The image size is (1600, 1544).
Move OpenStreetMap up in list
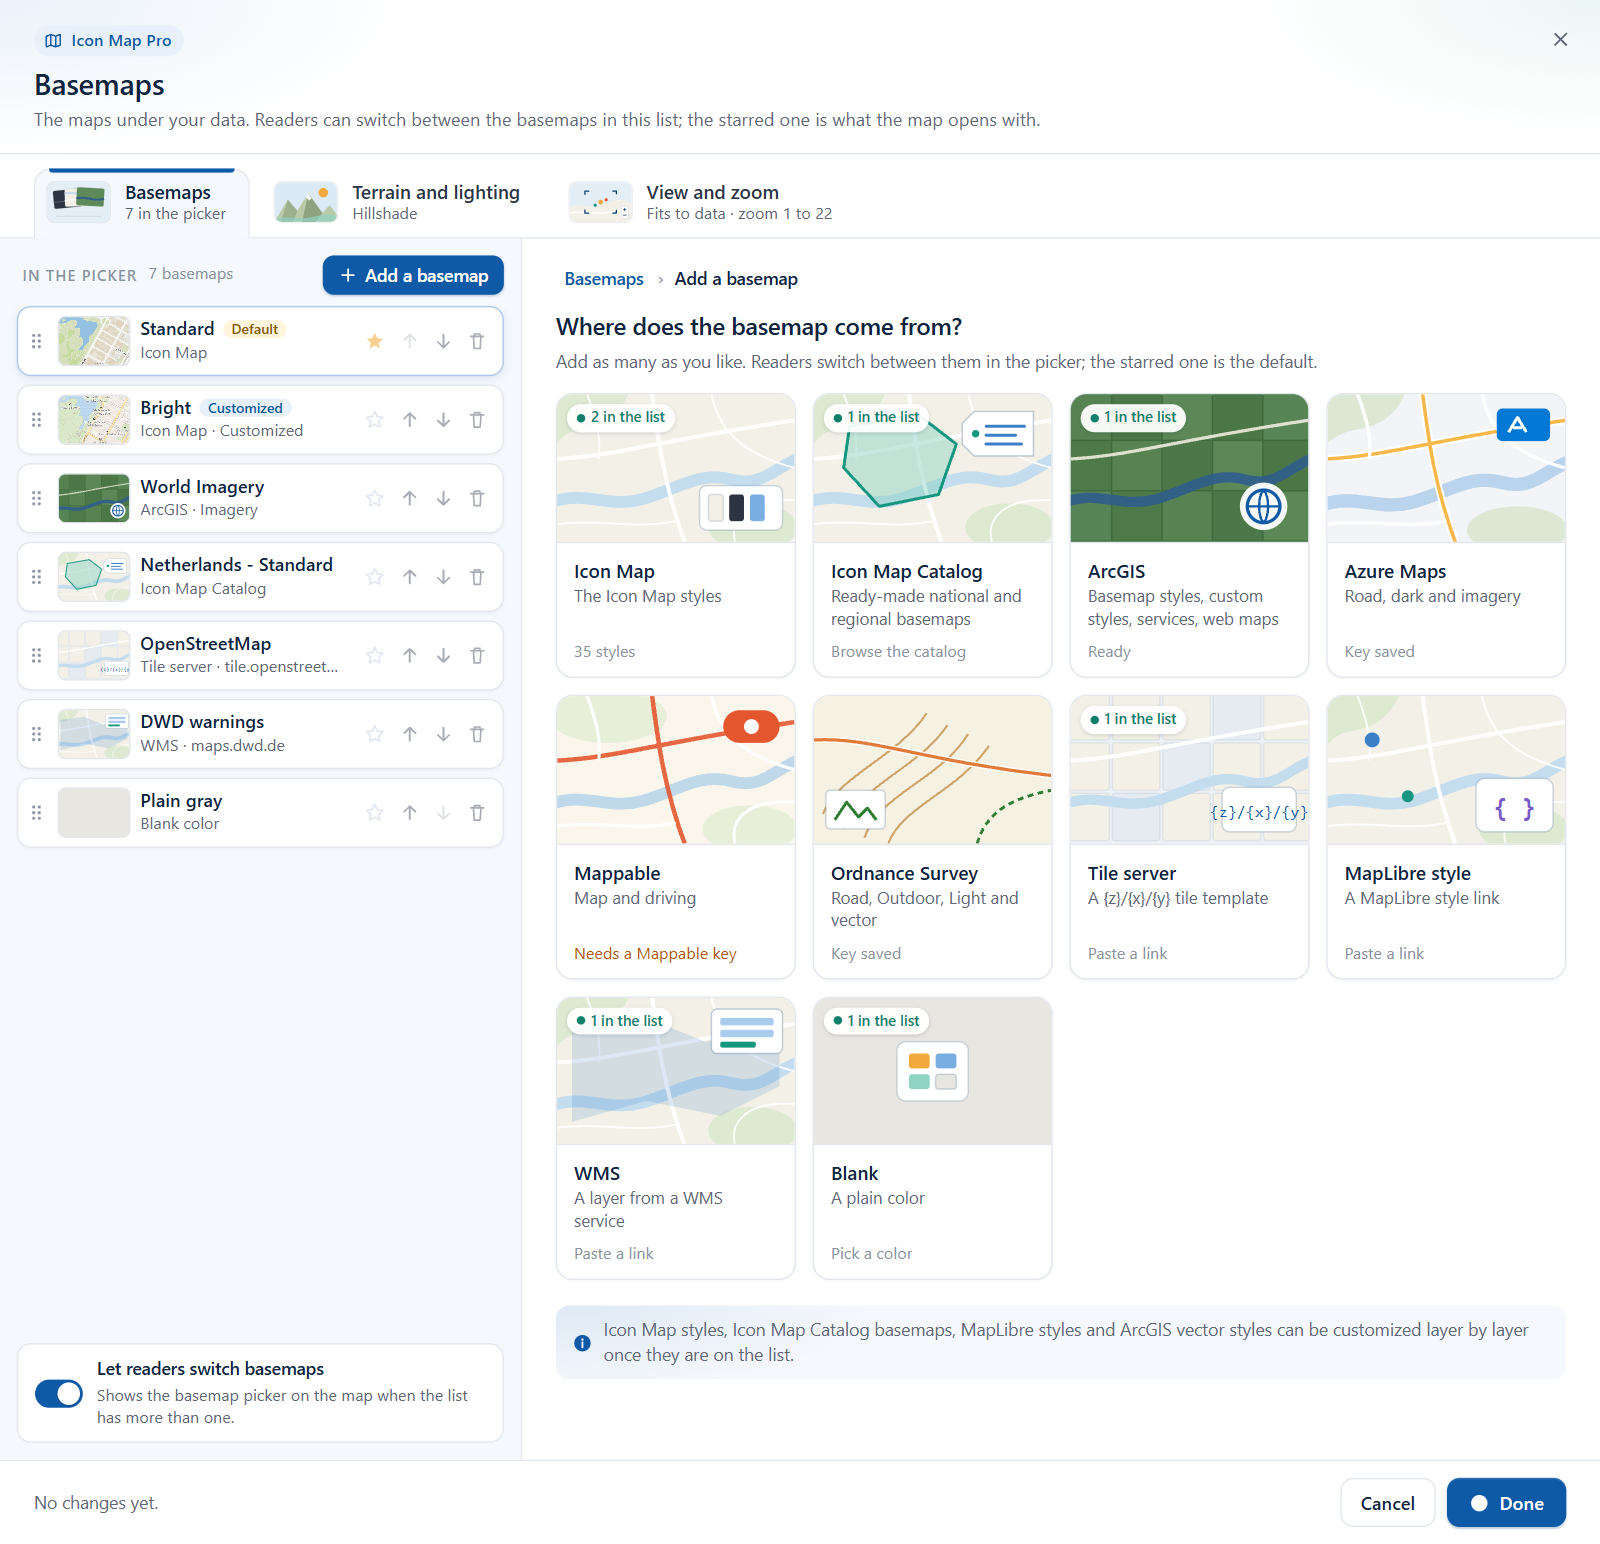coord(410,655)
